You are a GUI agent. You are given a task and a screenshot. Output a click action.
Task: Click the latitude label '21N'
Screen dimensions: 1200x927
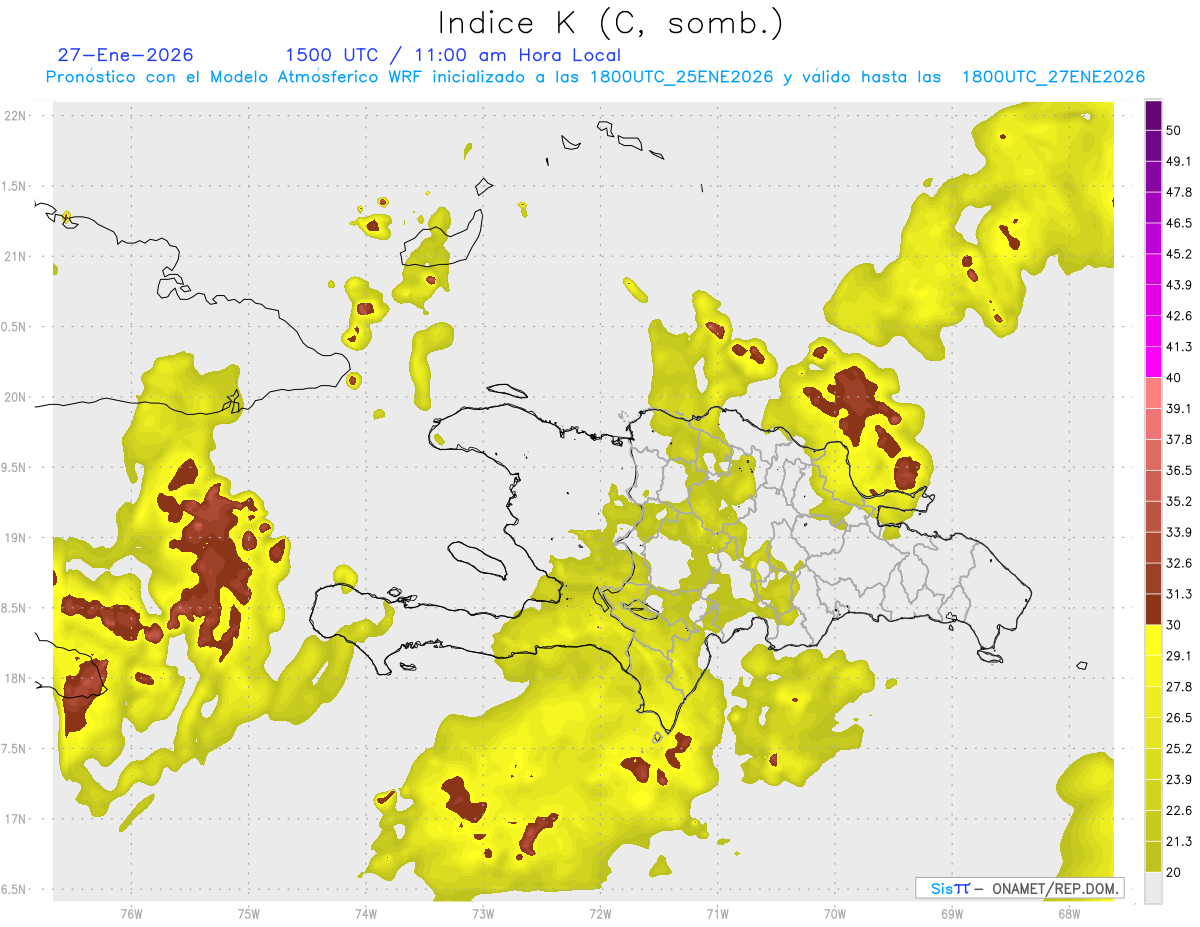point(16,256)
